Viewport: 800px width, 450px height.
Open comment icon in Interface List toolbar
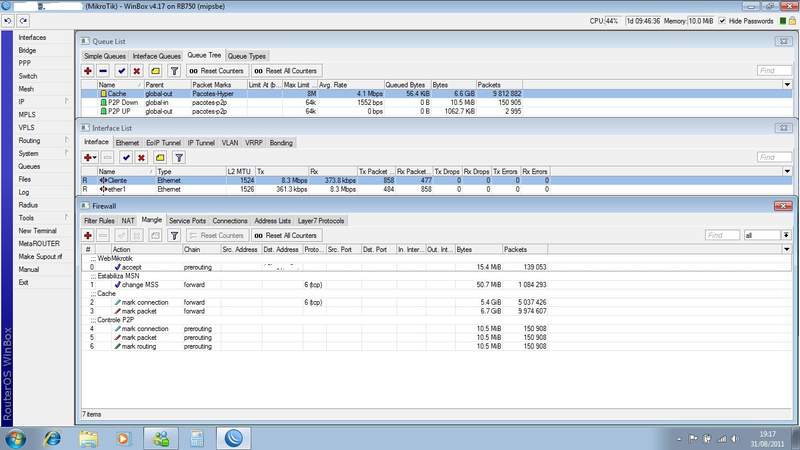[160, 158]
